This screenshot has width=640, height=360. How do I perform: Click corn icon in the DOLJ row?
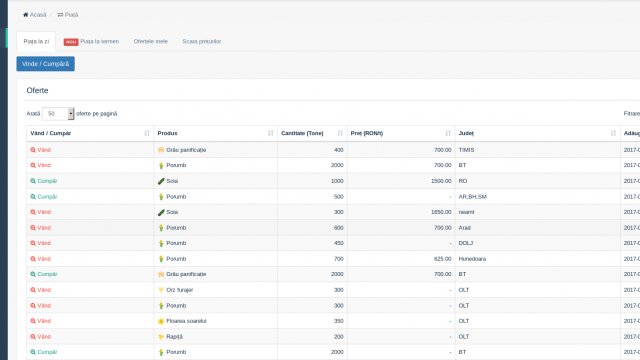[x=161, y=243]
